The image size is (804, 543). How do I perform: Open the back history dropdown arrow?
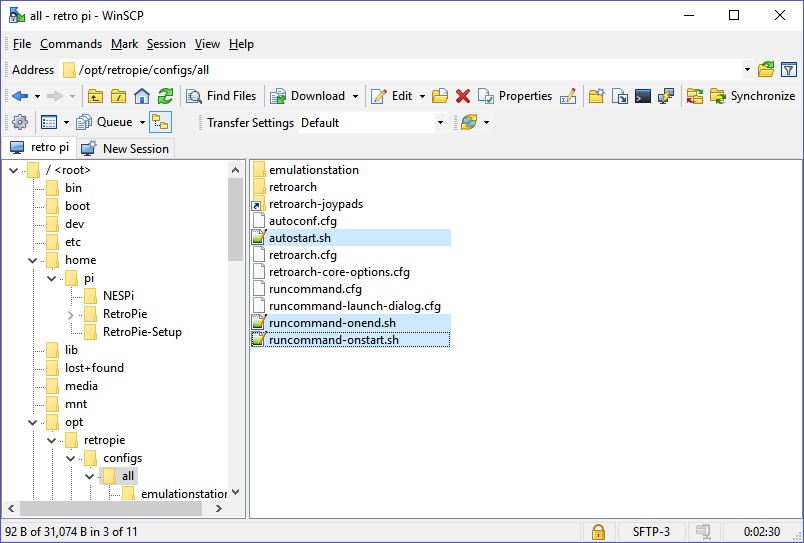click(37, 96)
